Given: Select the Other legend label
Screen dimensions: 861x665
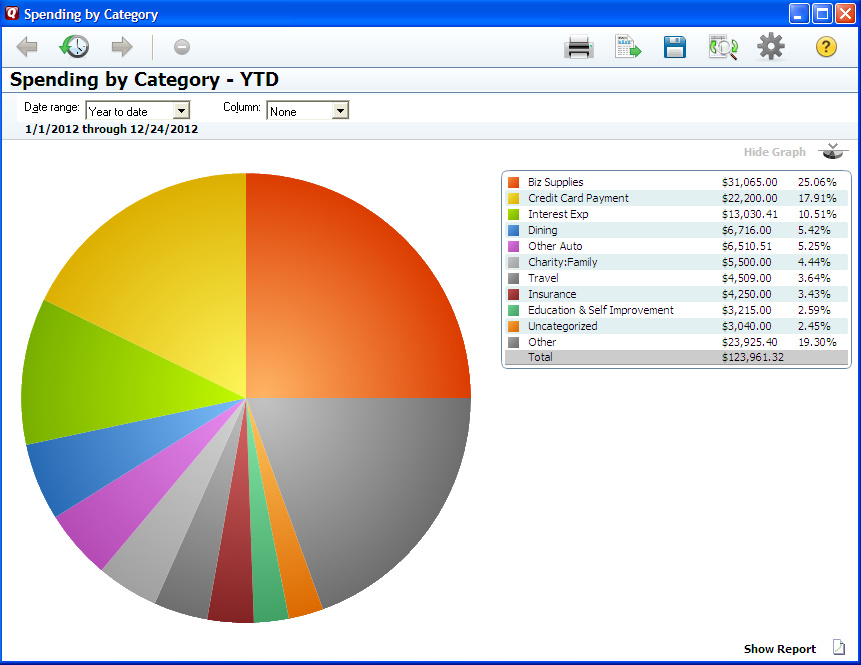Looking at the screenshot, I should tap(542, 342).
